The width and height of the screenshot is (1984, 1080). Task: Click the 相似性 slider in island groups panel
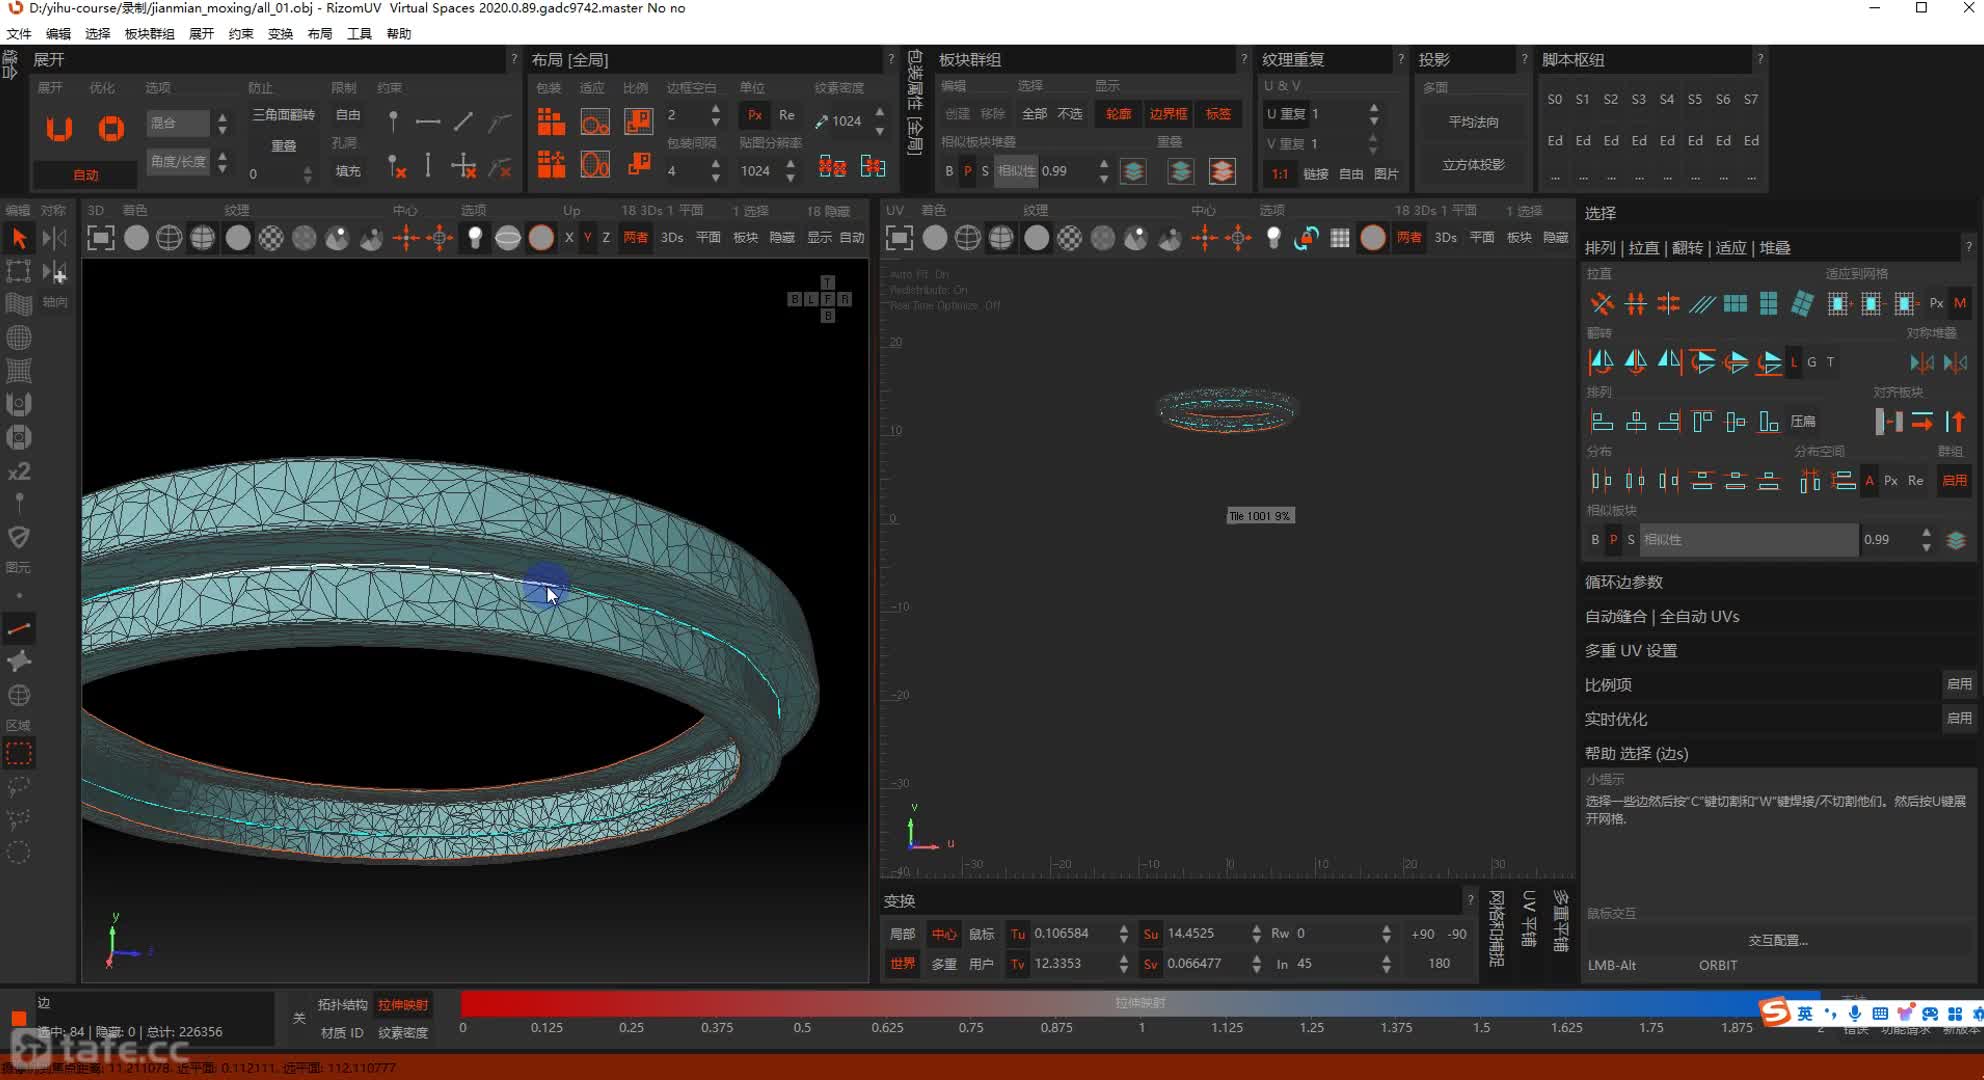coord(1016,171)
